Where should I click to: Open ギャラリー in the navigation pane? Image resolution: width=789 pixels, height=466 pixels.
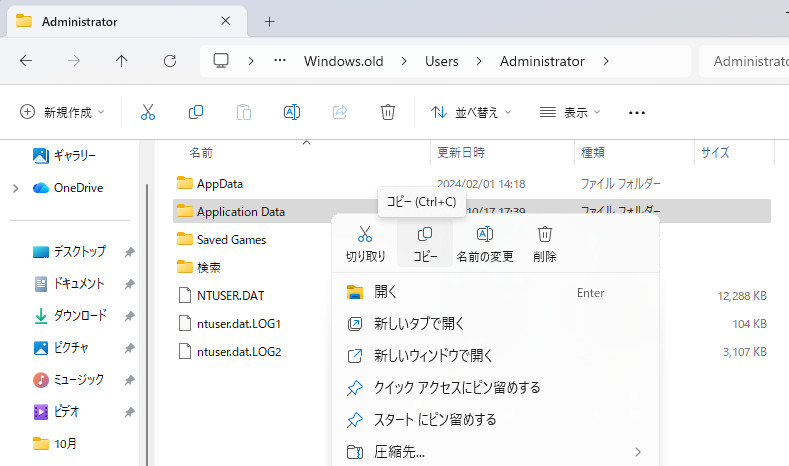tap(64, 156)
